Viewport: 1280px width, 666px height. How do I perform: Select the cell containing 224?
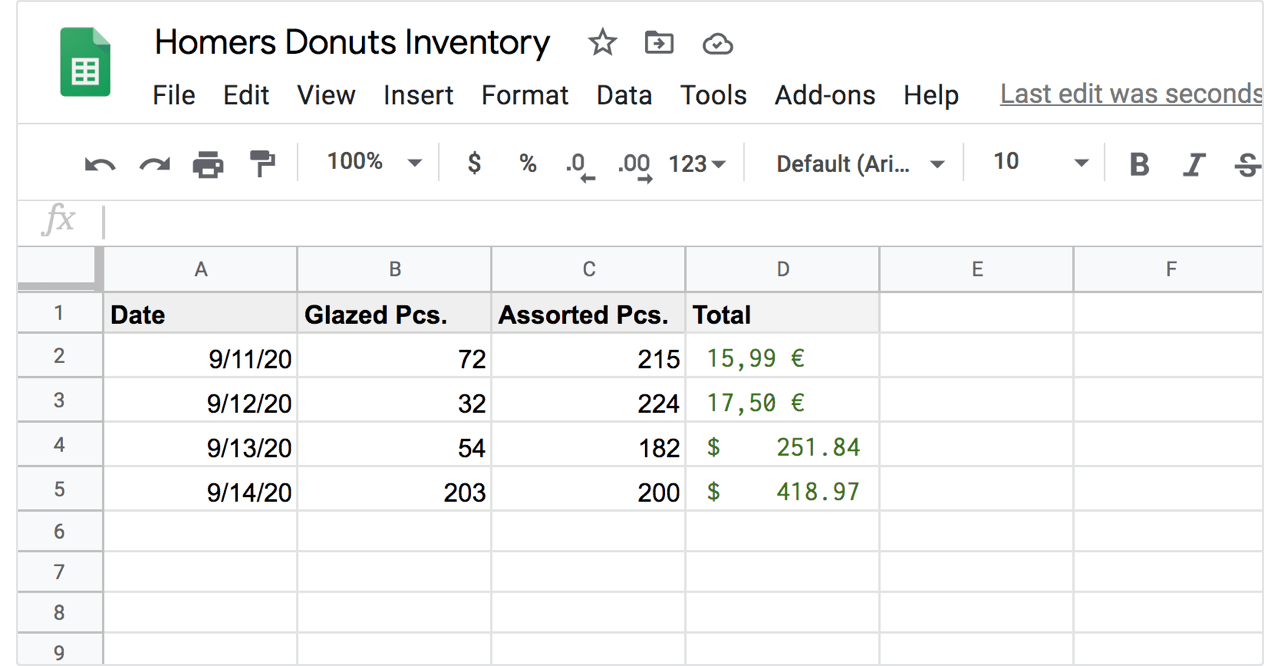tap(588, 401)
